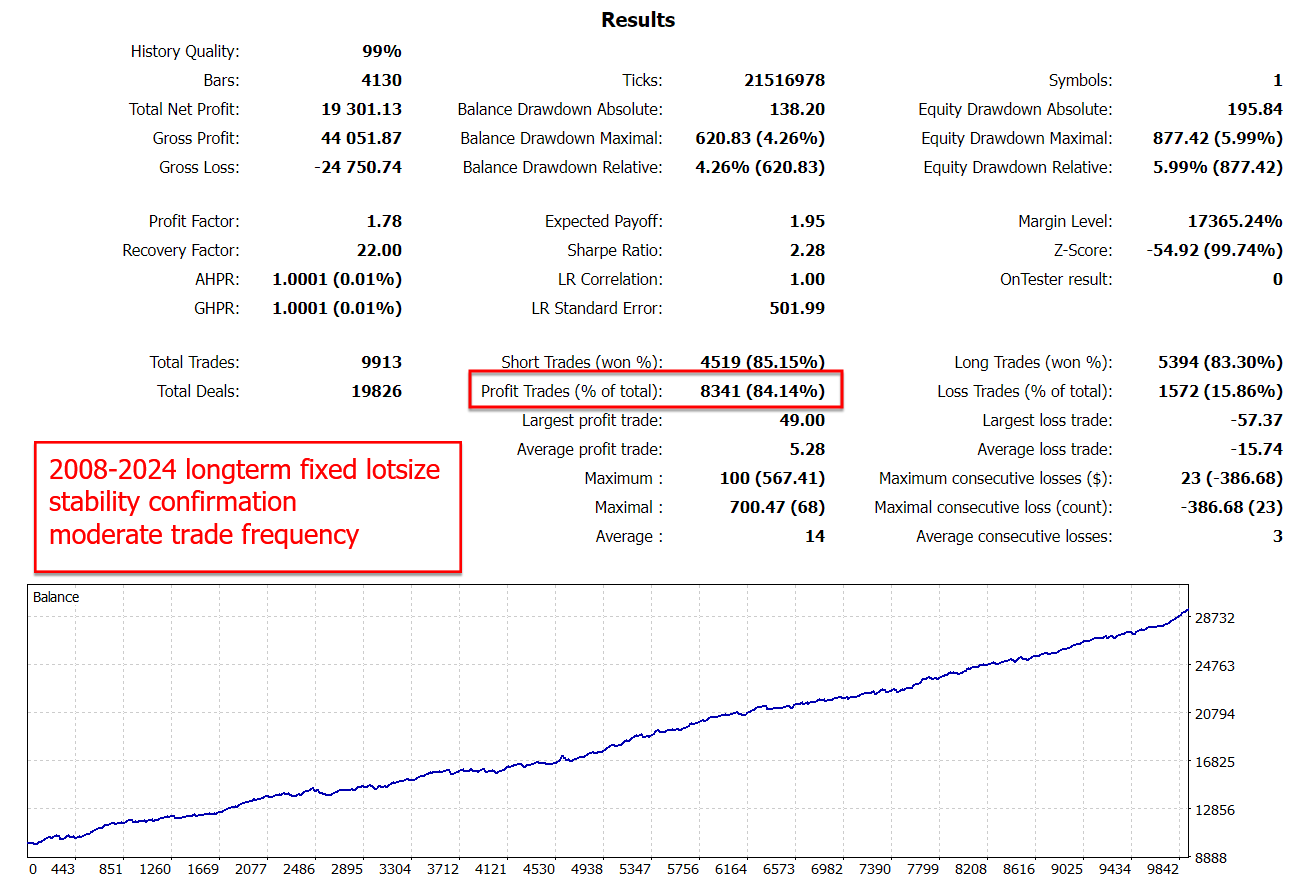Select the History Quality 99% value
This screenshot has height=889, width=1298.
[381, 51]
